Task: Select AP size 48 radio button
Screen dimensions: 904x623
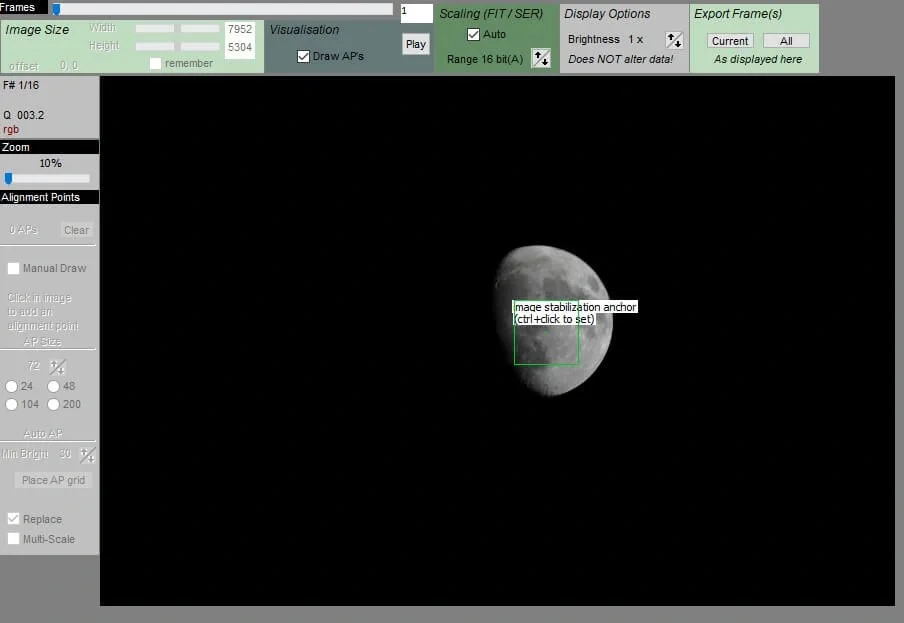Action: (54, 386)
